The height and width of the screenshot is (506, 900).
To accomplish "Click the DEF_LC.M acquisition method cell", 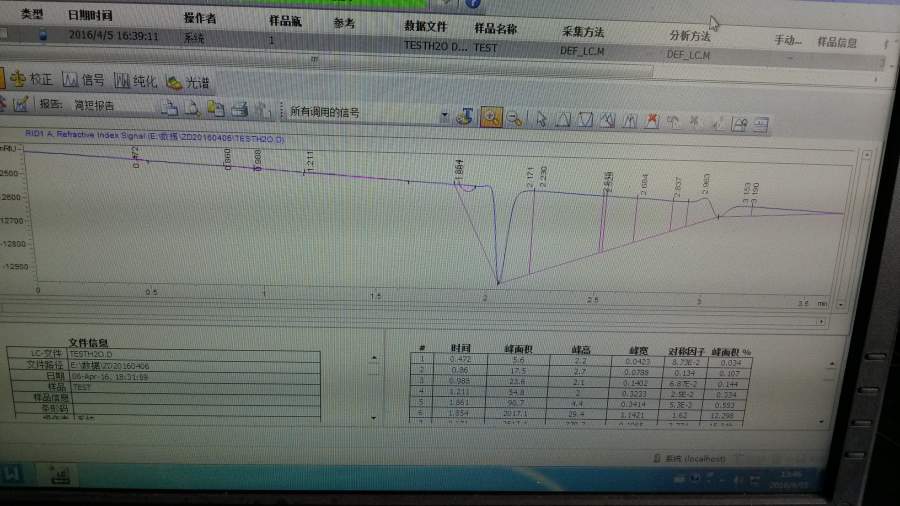I will point(582,50).
